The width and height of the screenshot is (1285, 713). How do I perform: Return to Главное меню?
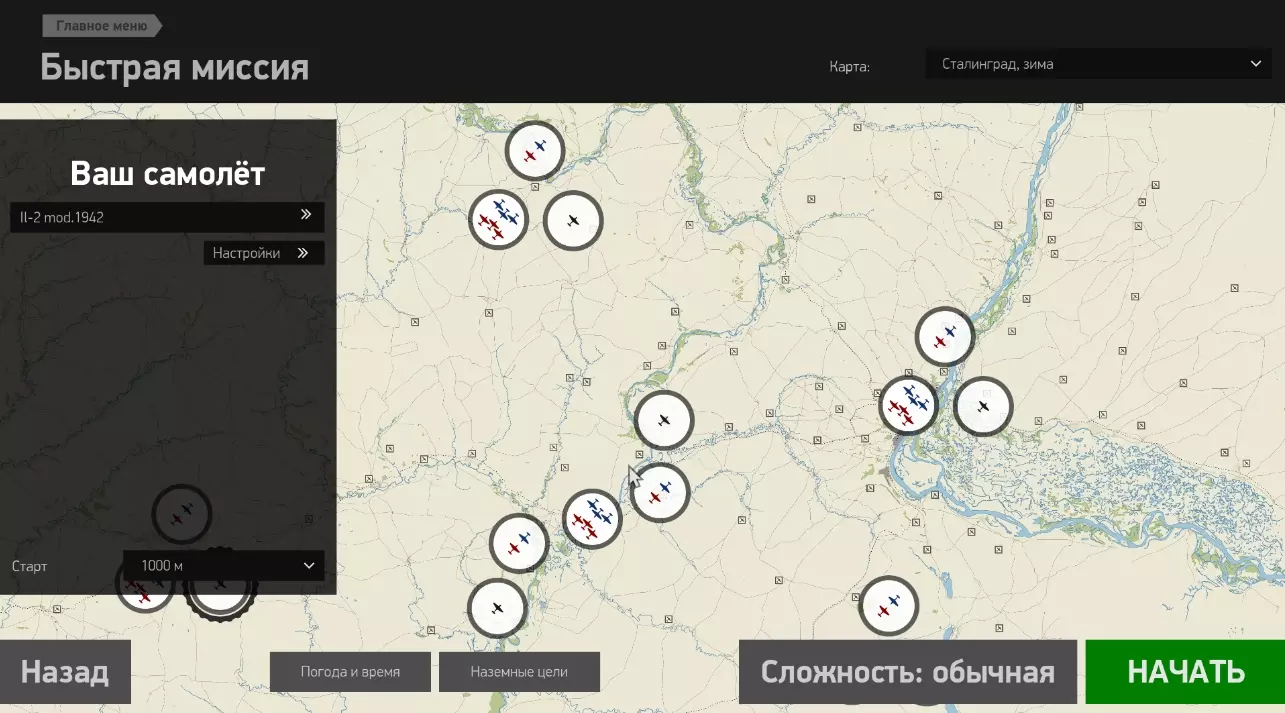[x=102, y=26]
